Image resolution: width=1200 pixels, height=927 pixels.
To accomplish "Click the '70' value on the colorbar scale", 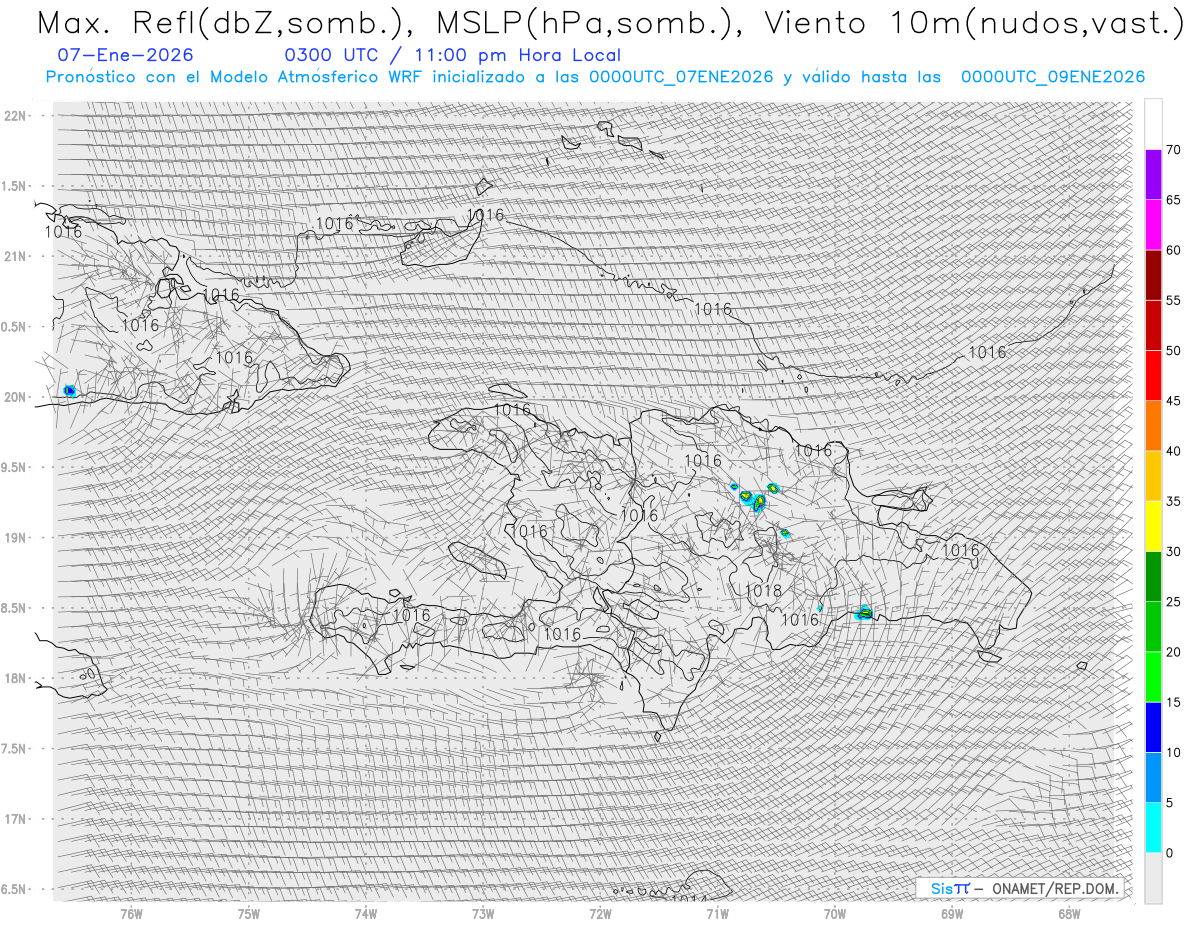I will pos(1173,150).
